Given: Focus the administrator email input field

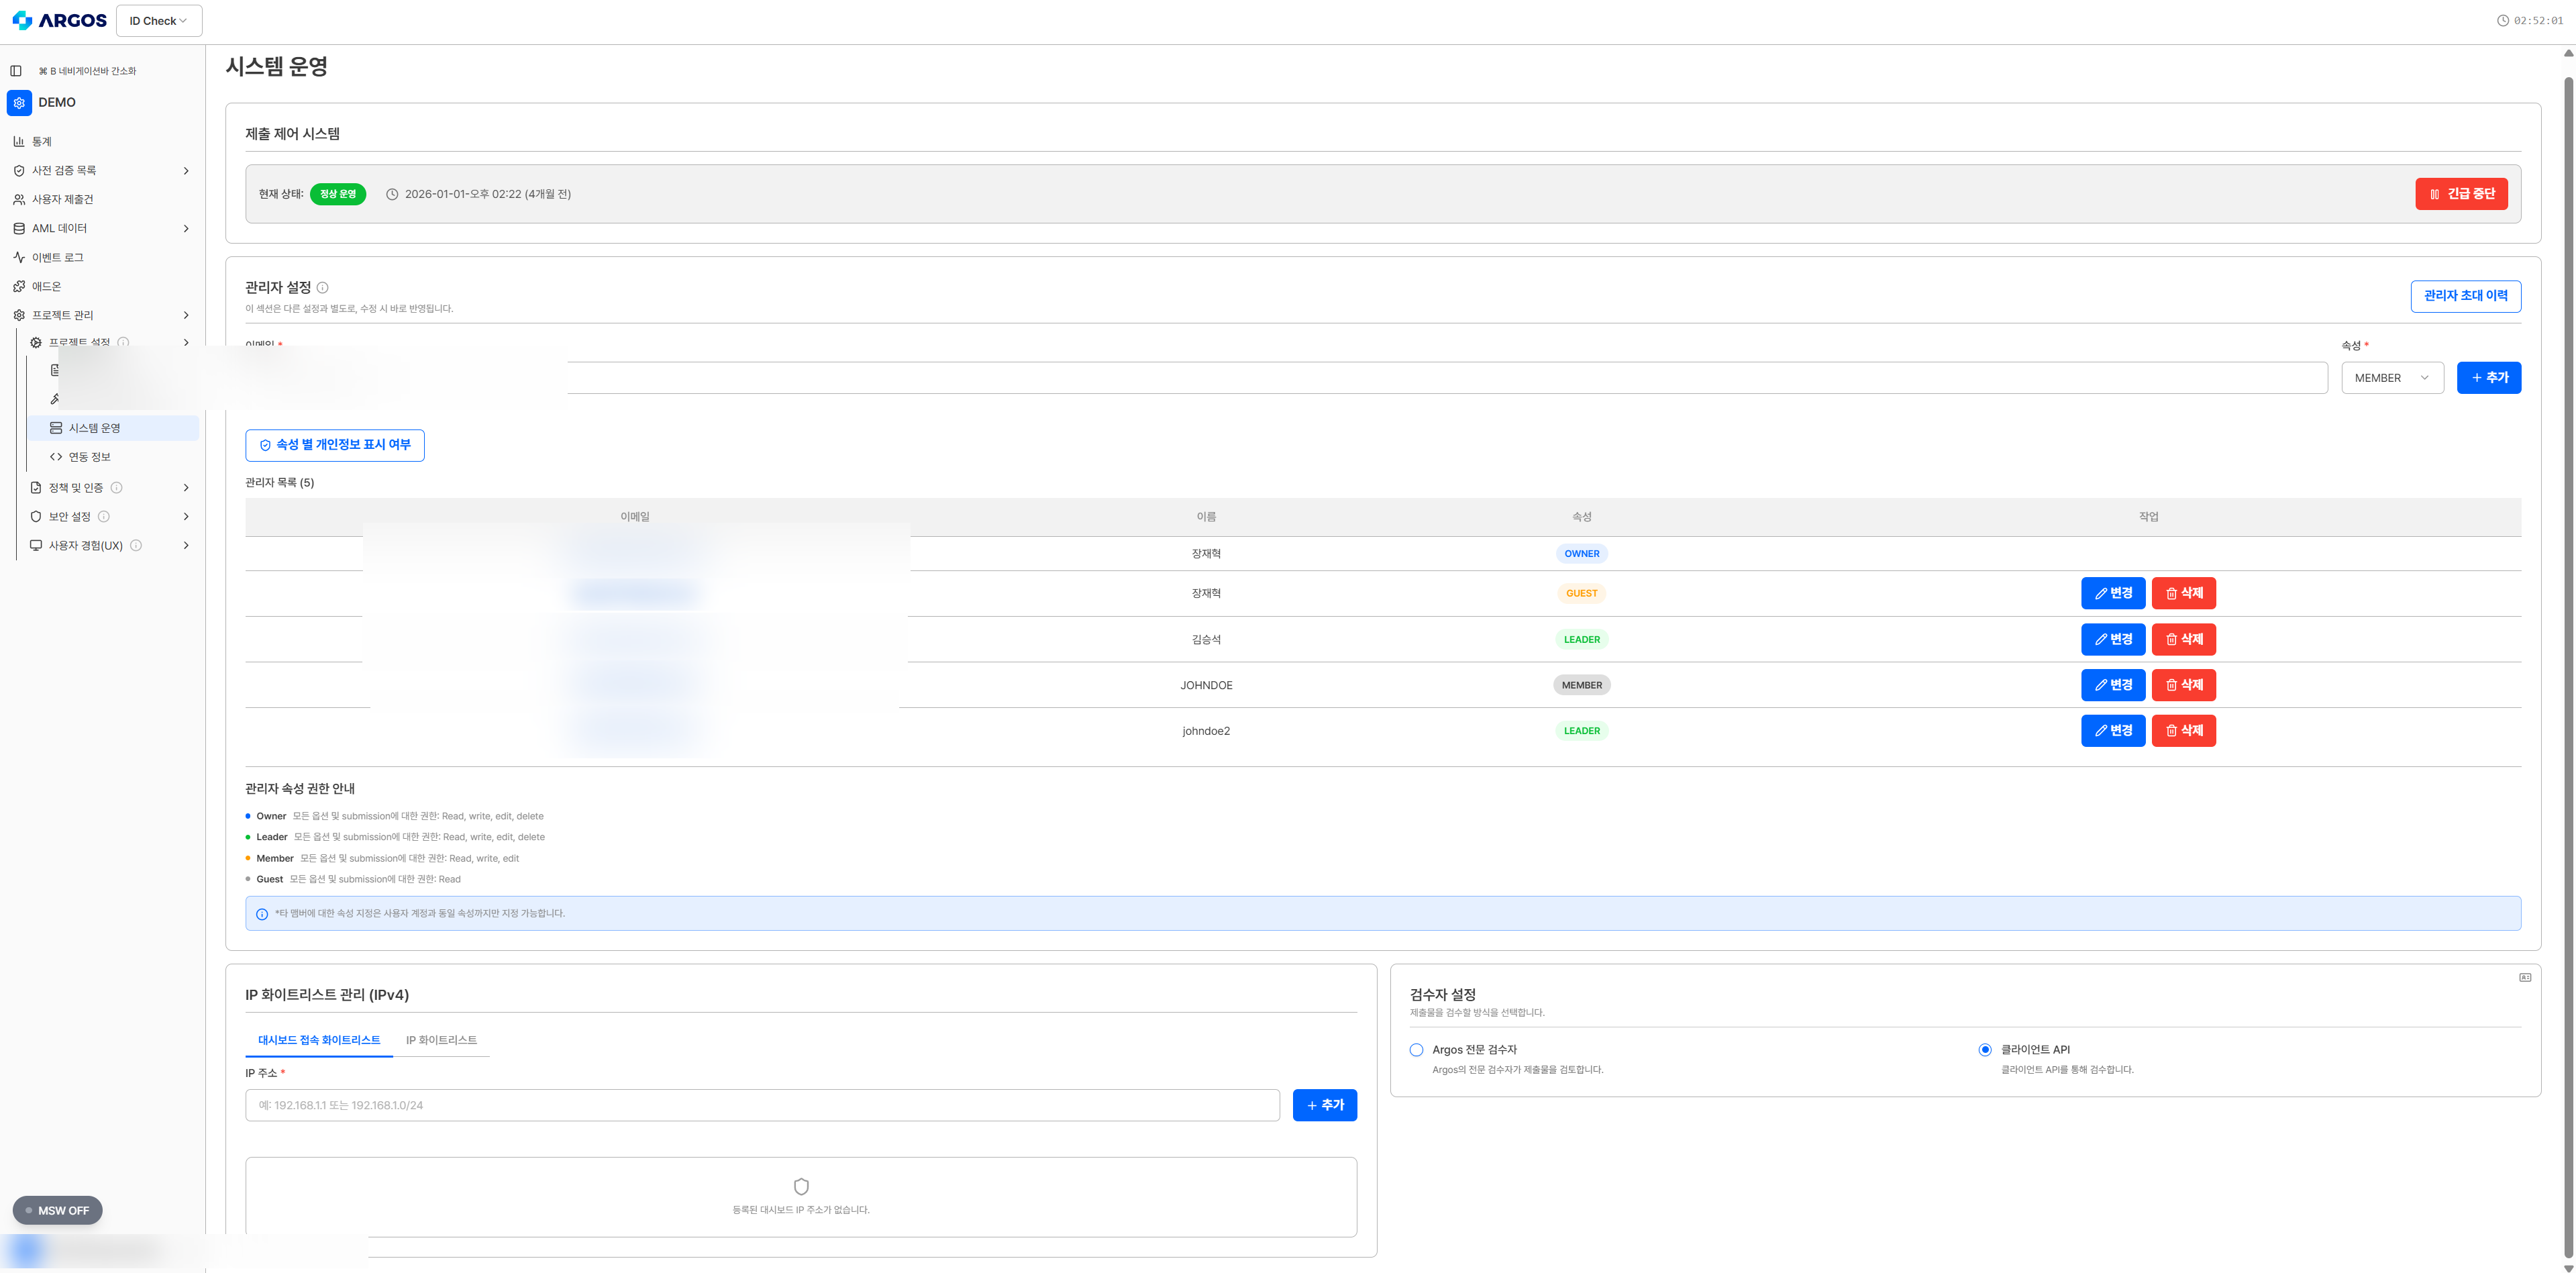Looking at the screenshot, I should pyautogui.click(x=1286, y=378).
